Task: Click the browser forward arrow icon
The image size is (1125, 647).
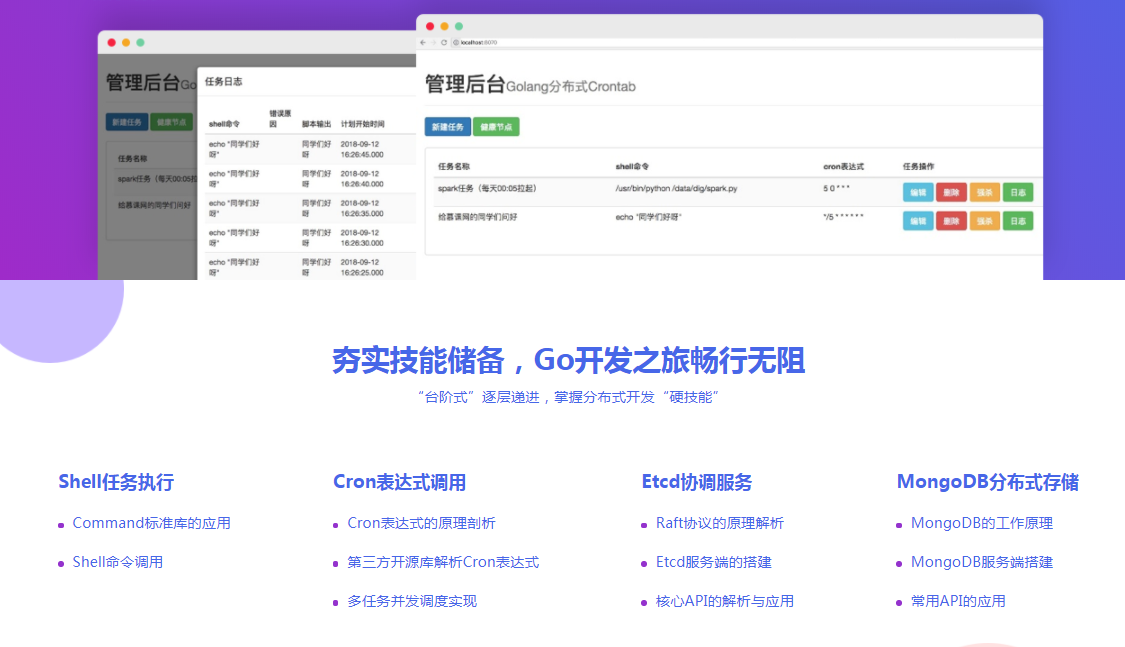Action: coord(433,43)
